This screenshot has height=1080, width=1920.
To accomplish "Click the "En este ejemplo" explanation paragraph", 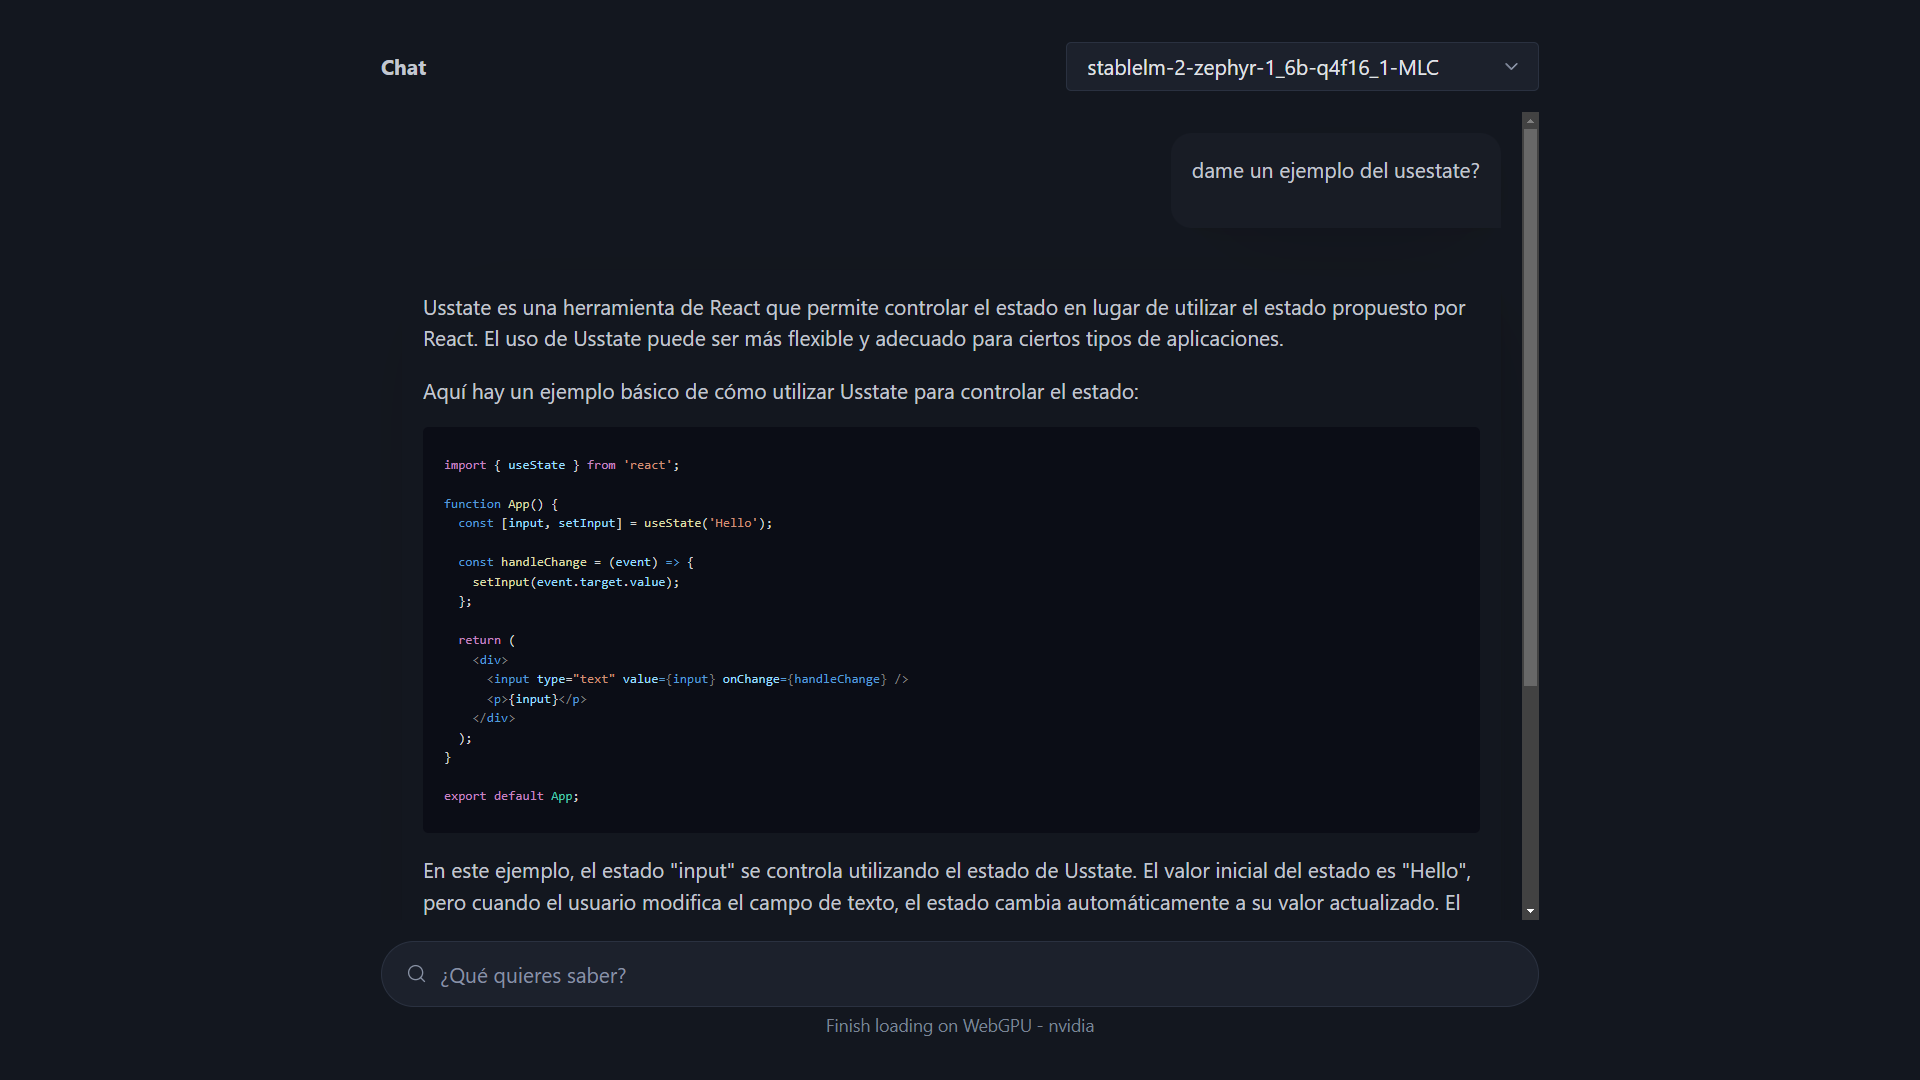I will (x=947, y=887).
